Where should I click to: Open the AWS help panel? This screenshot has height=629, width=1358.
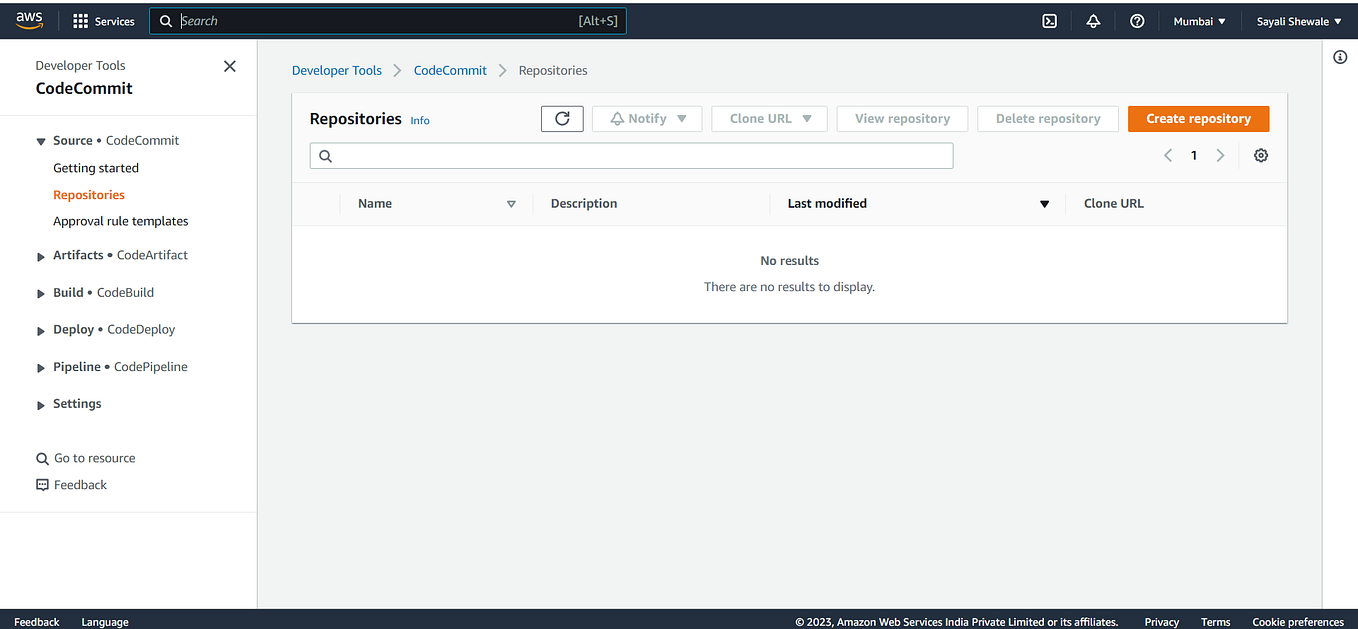[1137, 19]
